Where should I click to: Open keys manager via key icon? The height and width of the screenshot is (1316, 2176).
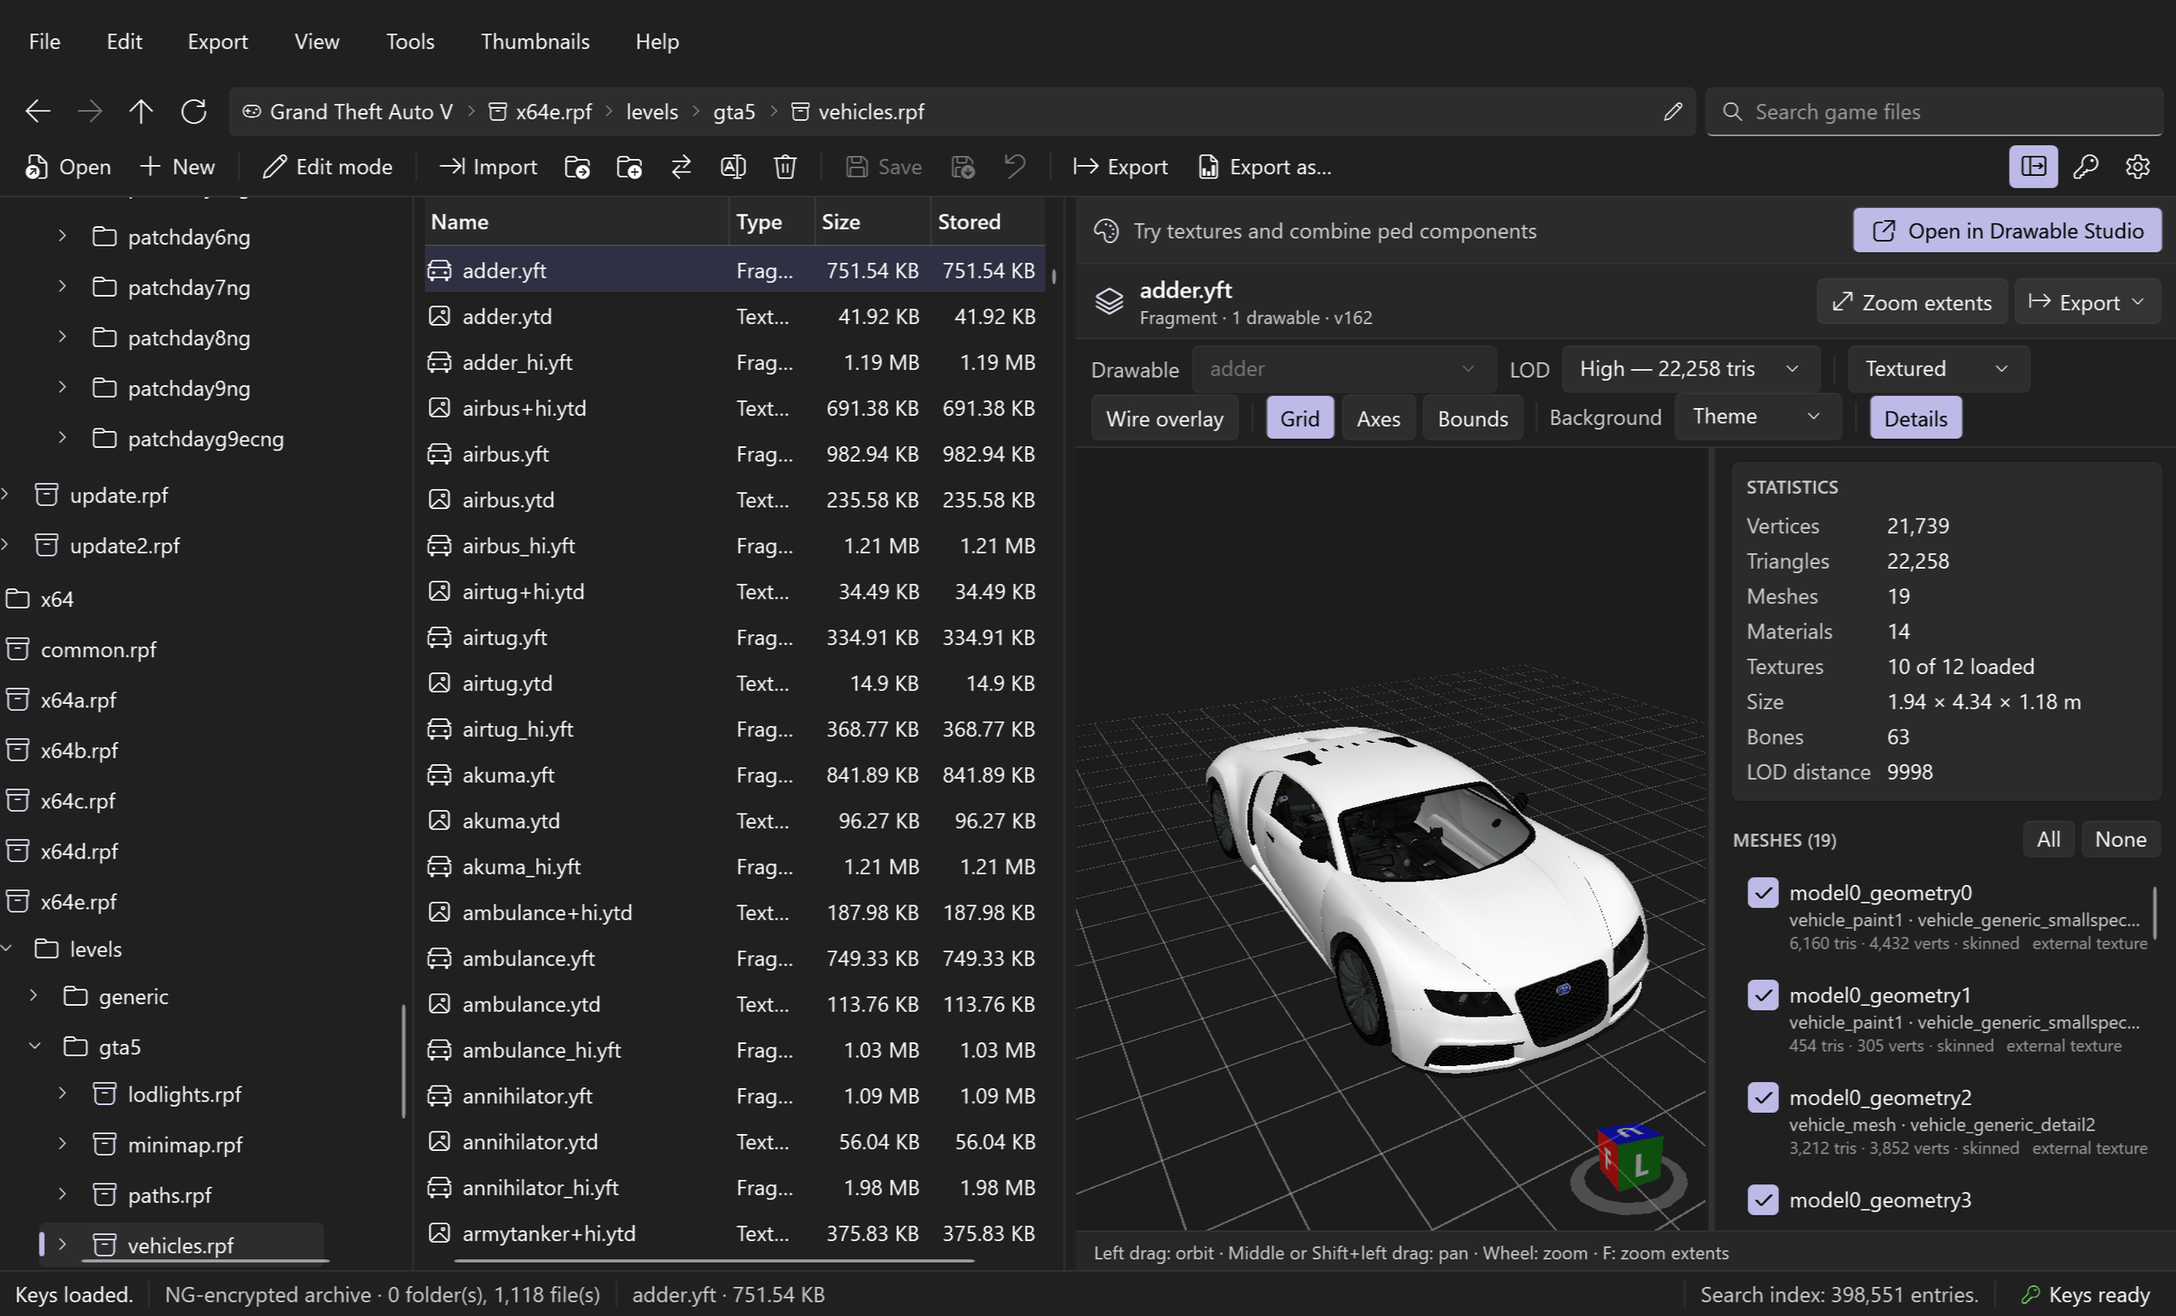2085,166
